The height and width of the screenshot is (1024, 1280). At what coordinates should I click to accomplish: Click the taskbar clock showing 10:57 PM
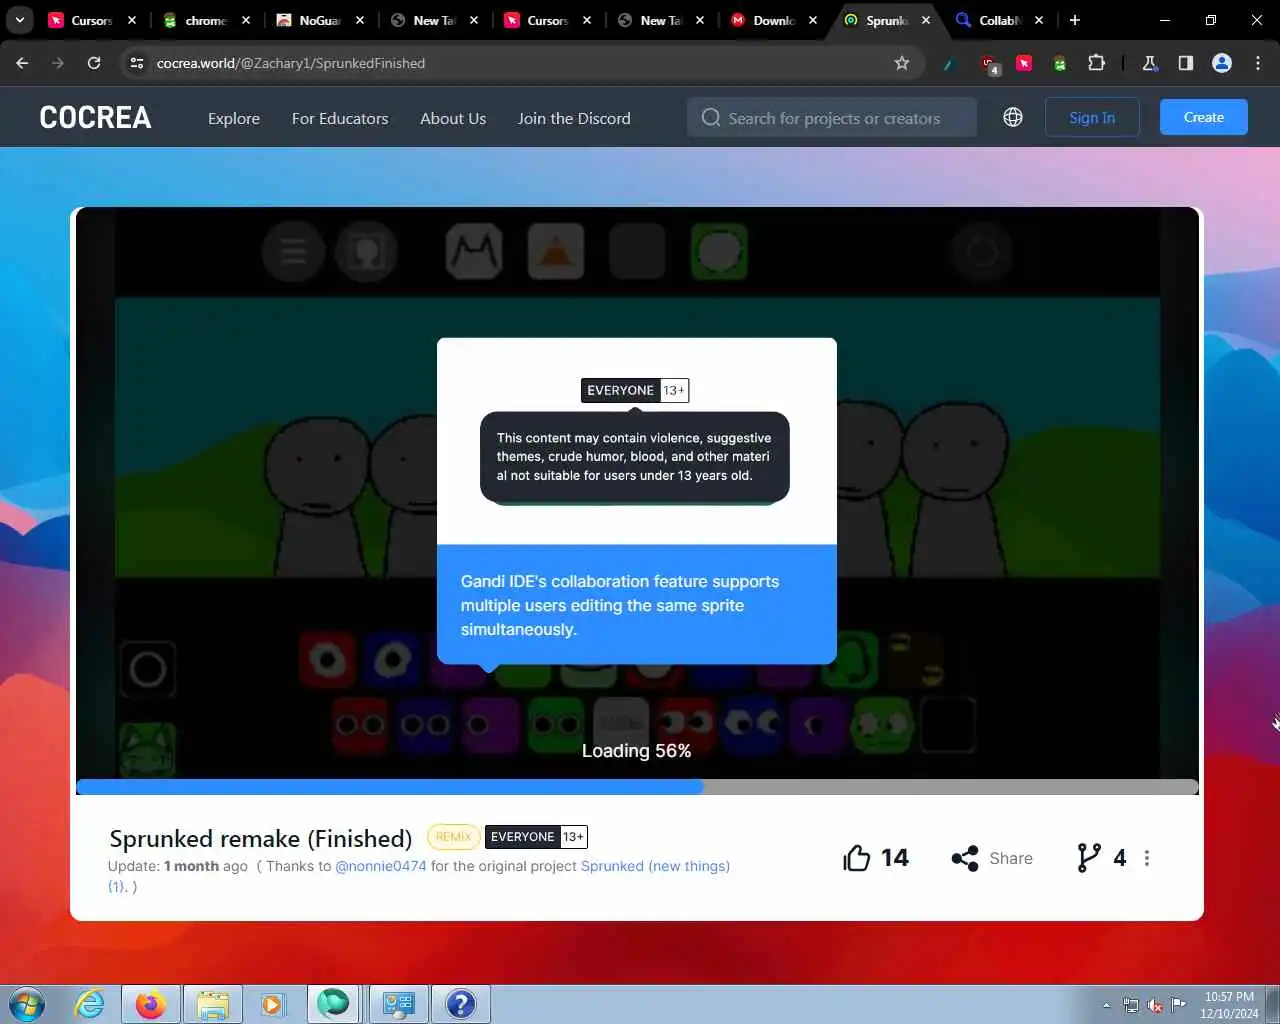pos(1229,1005)
